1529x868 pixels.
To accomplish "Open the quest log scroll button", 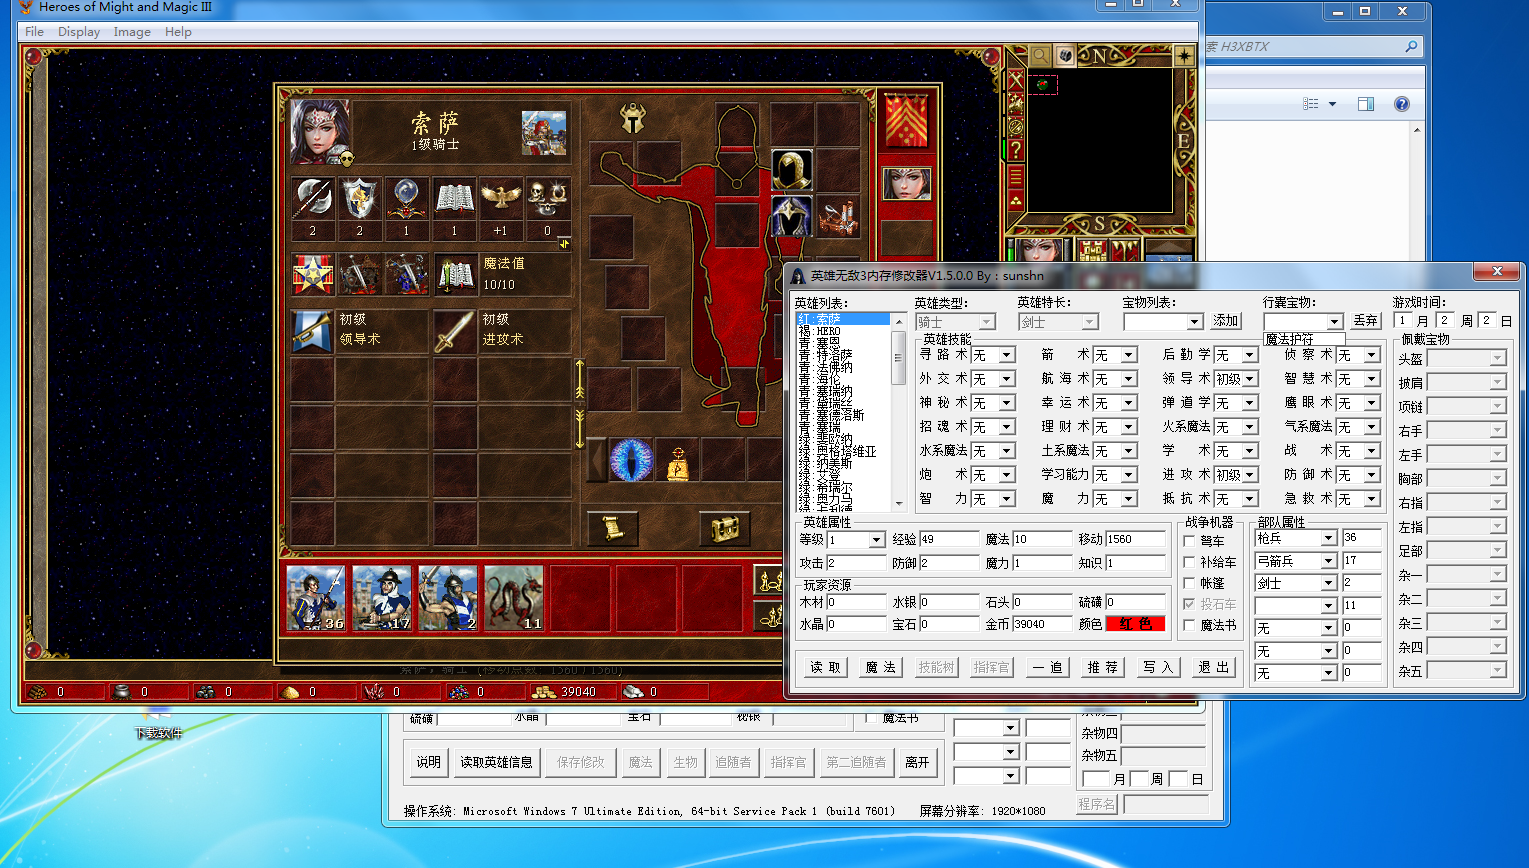I will 613,528.
